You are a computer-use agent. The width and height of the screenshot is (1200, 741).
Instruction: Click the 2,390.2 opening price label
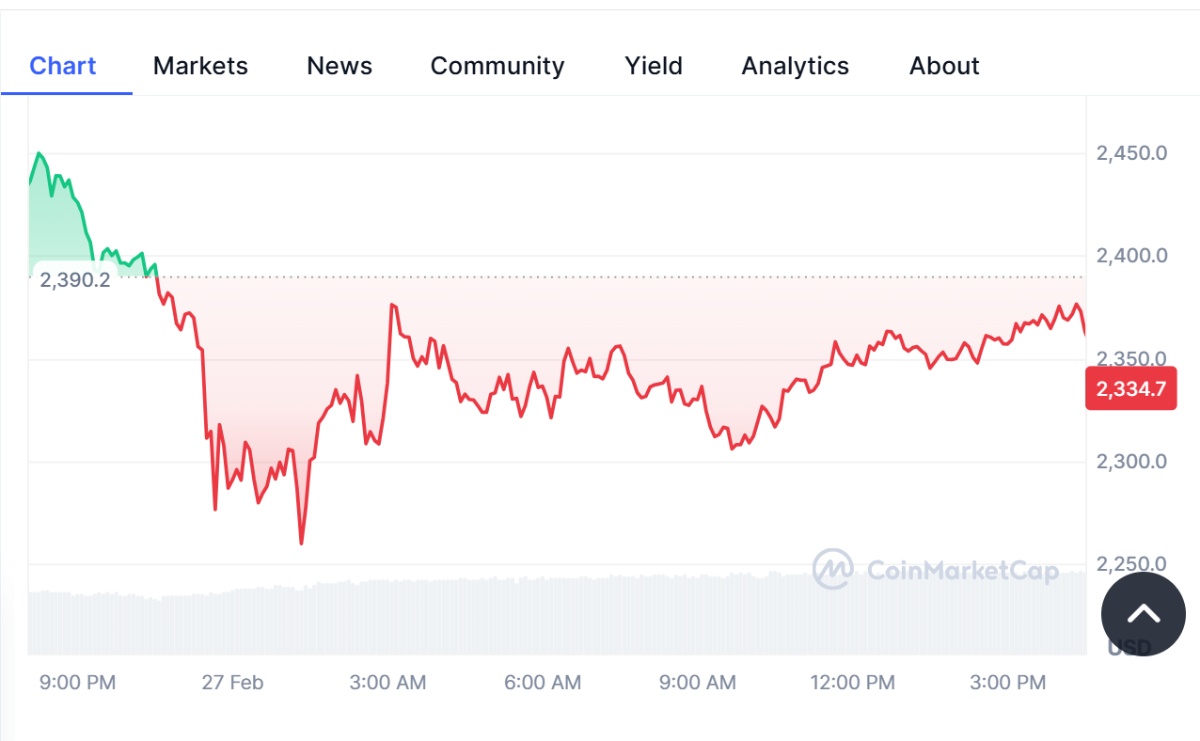click(75, 279)
